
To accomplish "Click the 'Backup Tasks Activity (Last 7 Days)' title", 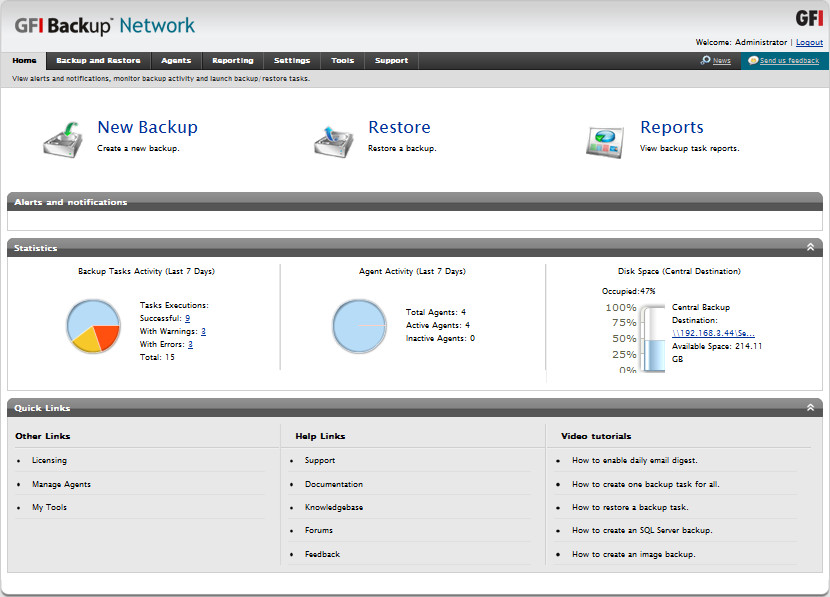I will [x=147, y=271].
